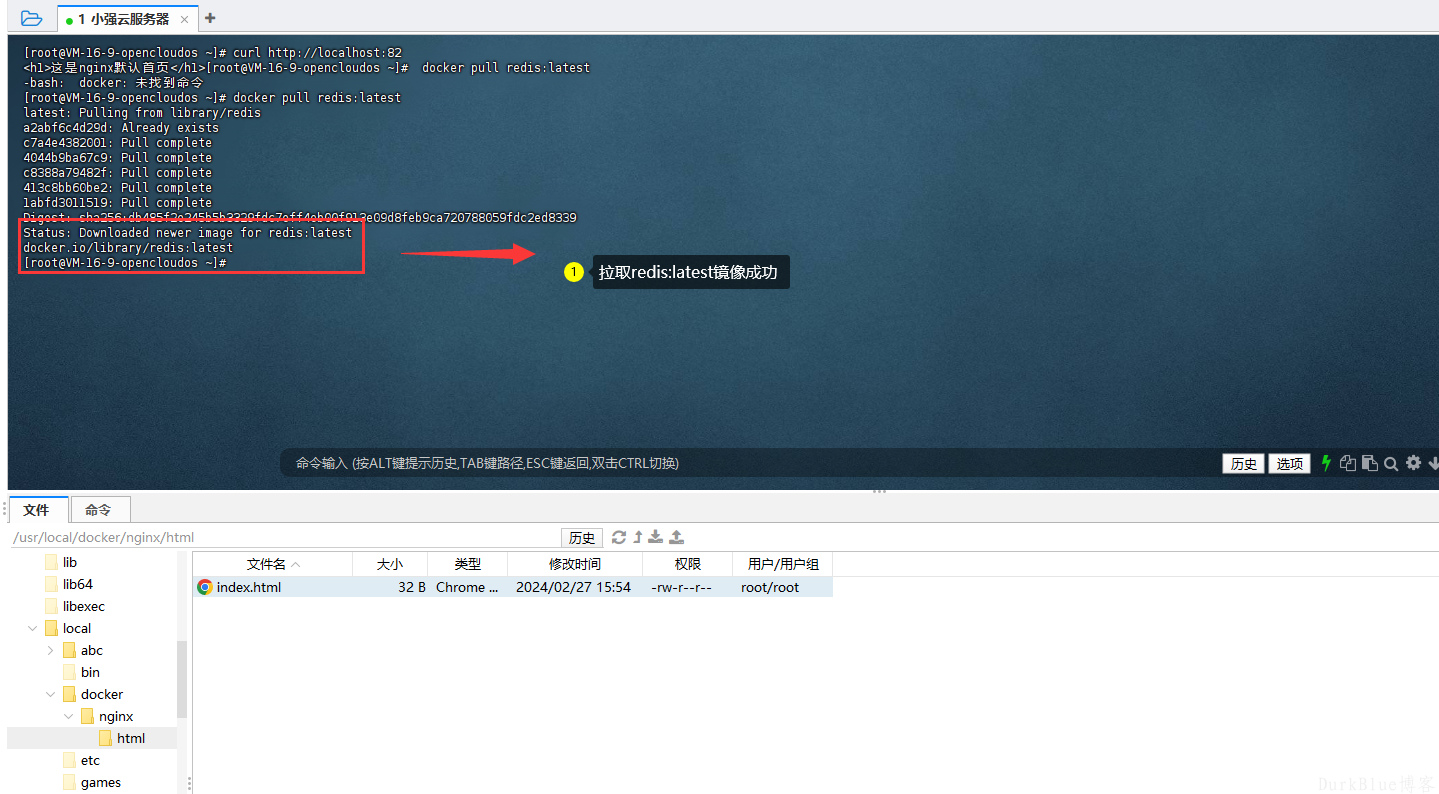
Task: Select the html folder in tree
Action: tap(131, 738)
